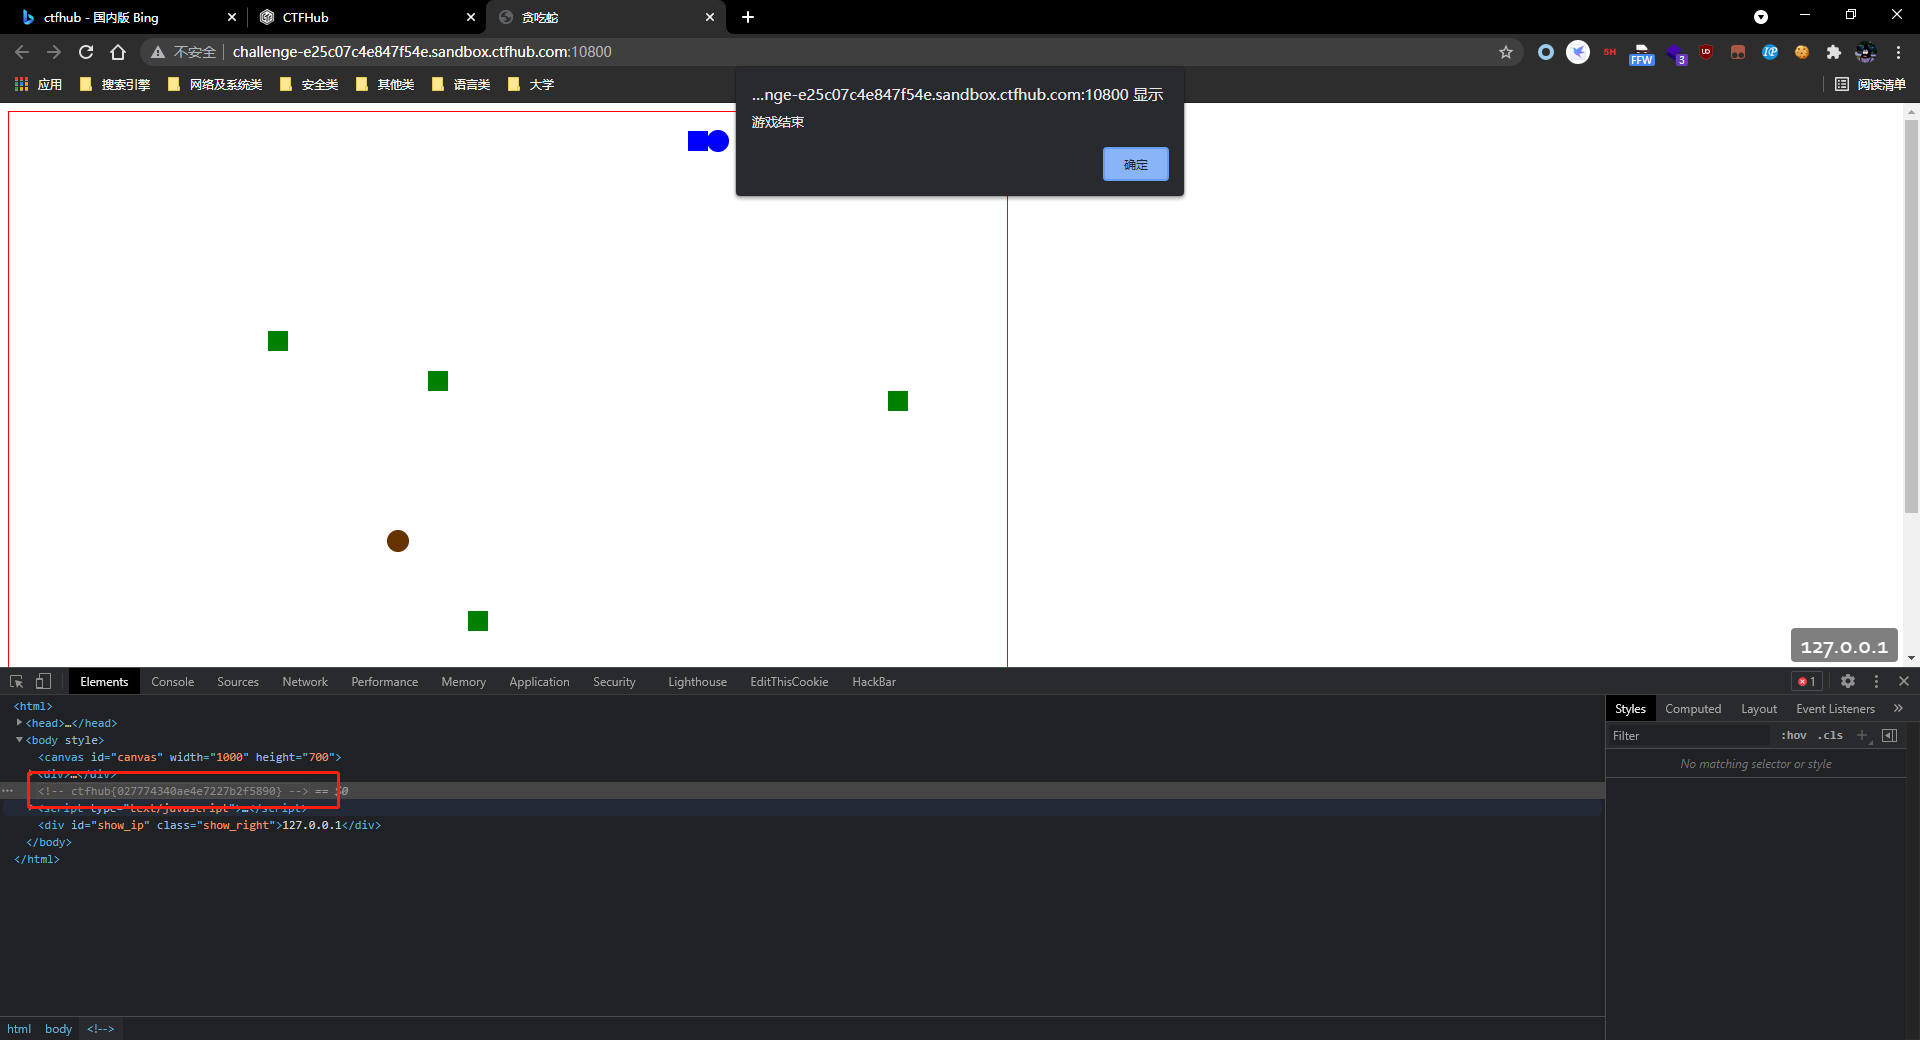Click 确定 in the alert dialog

[x=1135, y=164]
